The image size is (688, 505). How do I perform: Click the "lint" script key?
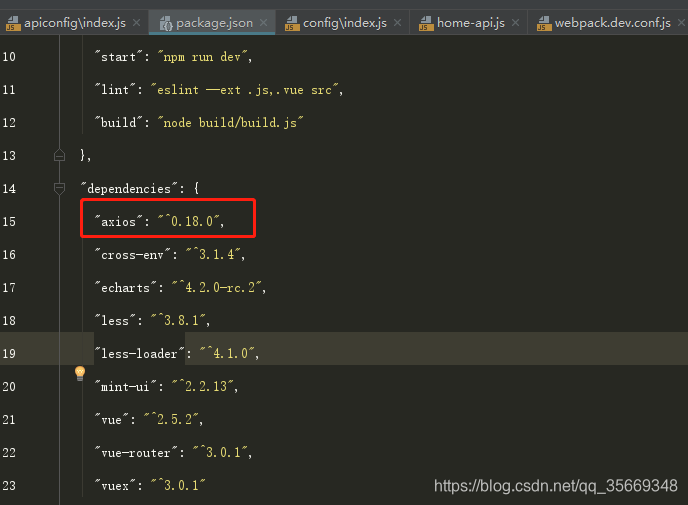click(x=115, y=90)
